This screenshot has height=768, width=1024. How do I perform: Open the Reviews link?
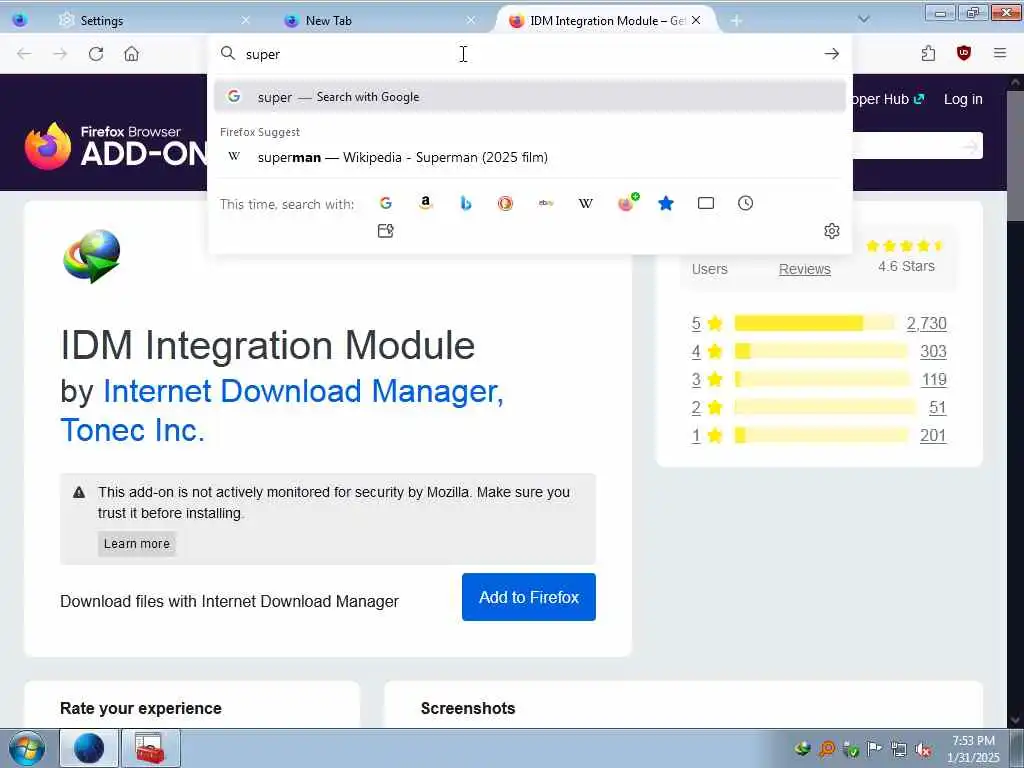pyautogui.click(x=805, y=269)
